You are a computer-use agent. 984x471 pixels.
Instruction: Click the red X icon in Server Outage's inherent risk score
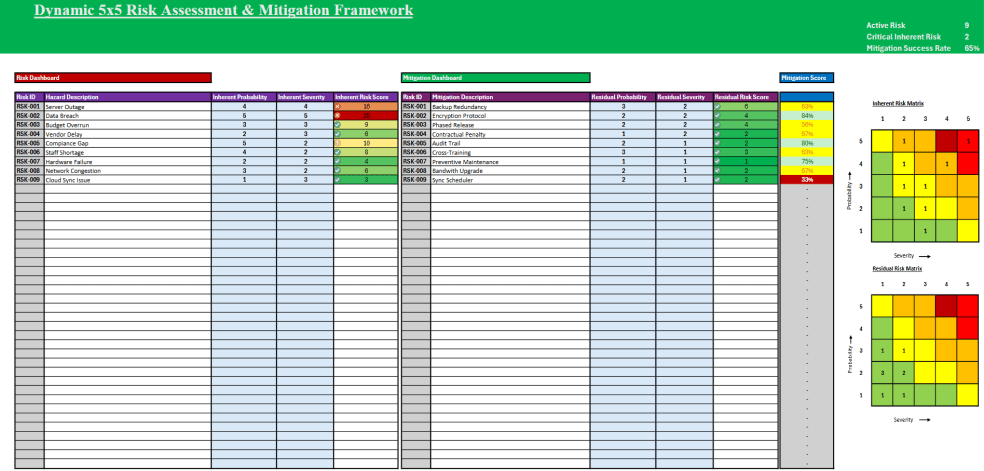338,107
